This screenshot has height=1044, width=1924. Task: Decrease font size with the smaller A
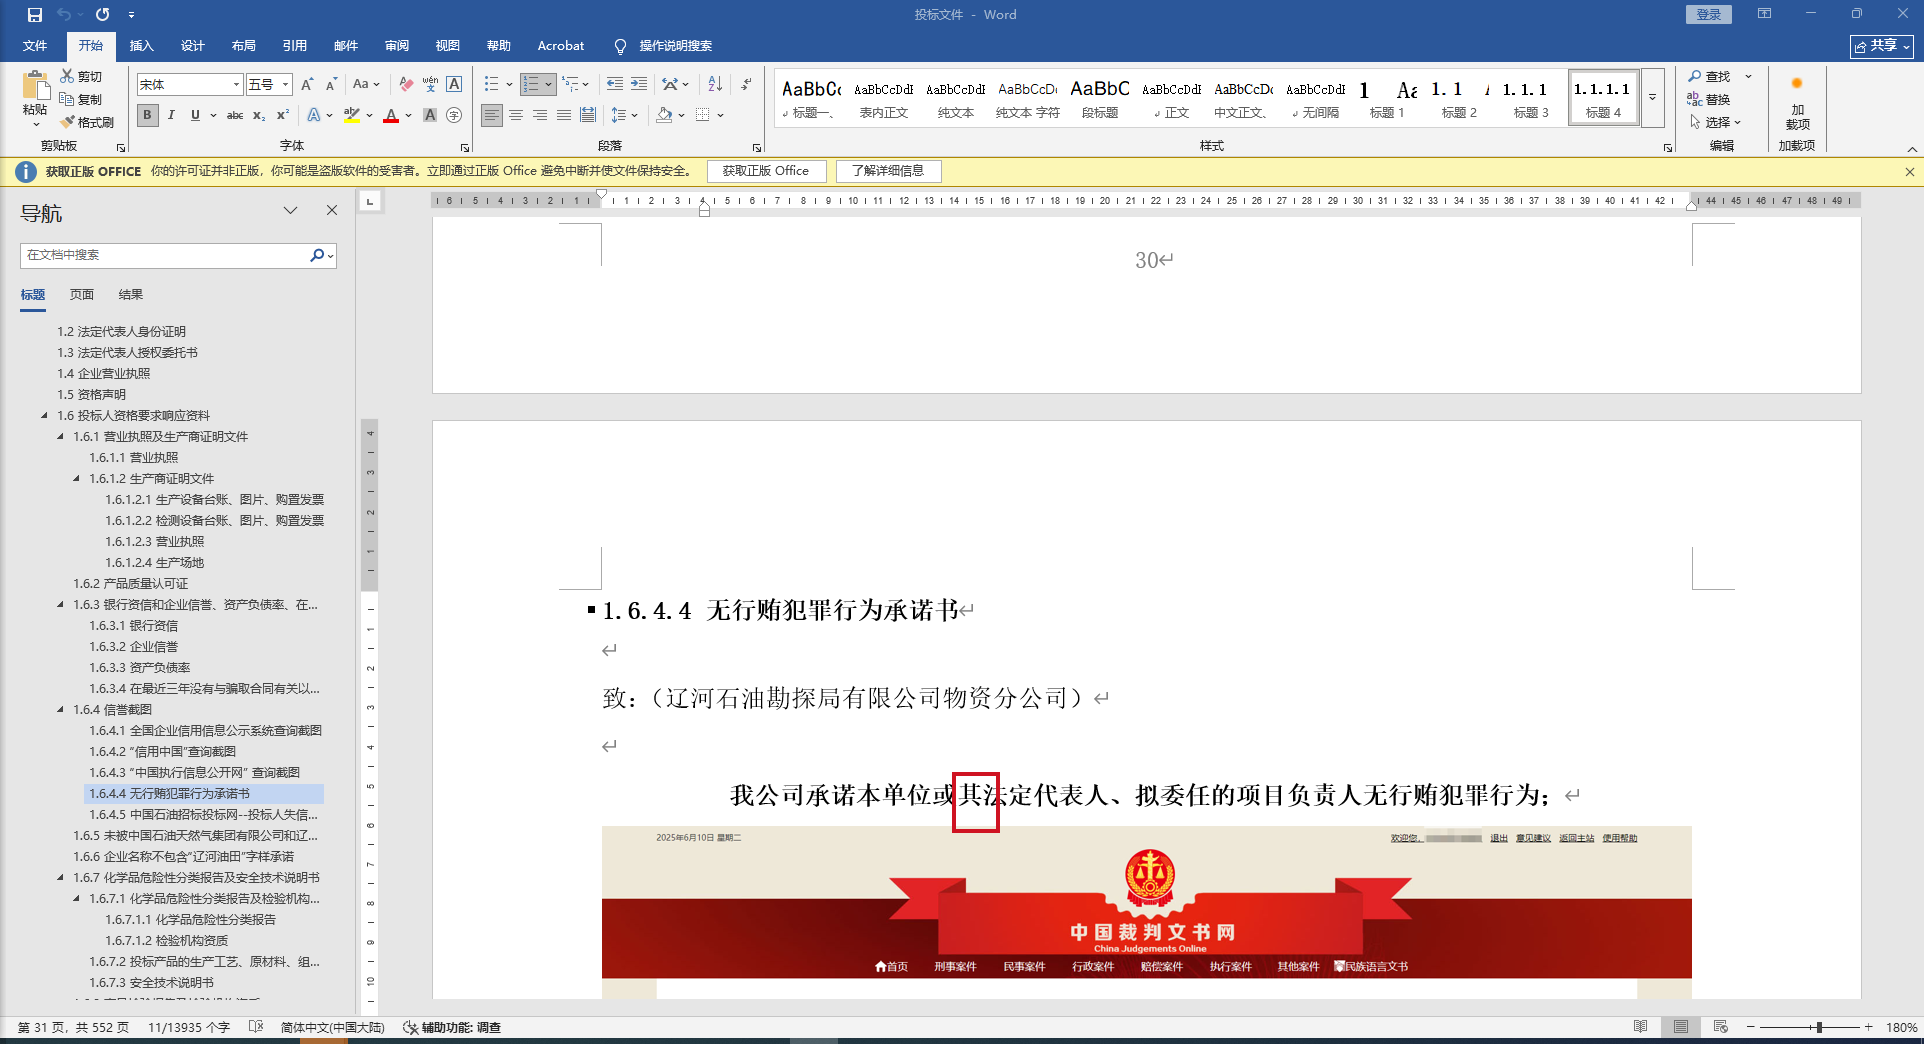(331, 84)
